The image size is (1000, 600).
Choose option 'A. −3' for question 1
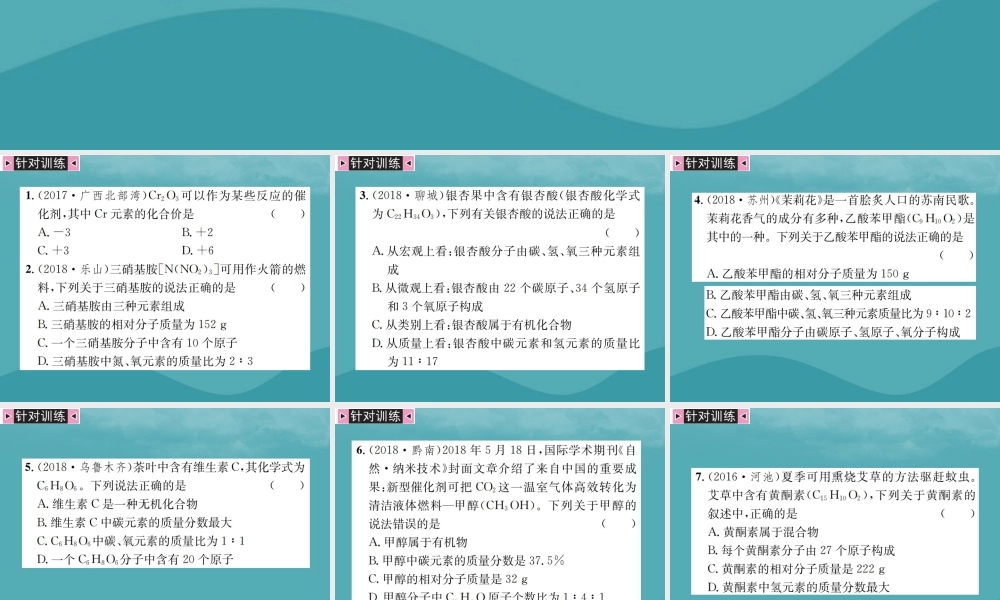coord(54,232)
